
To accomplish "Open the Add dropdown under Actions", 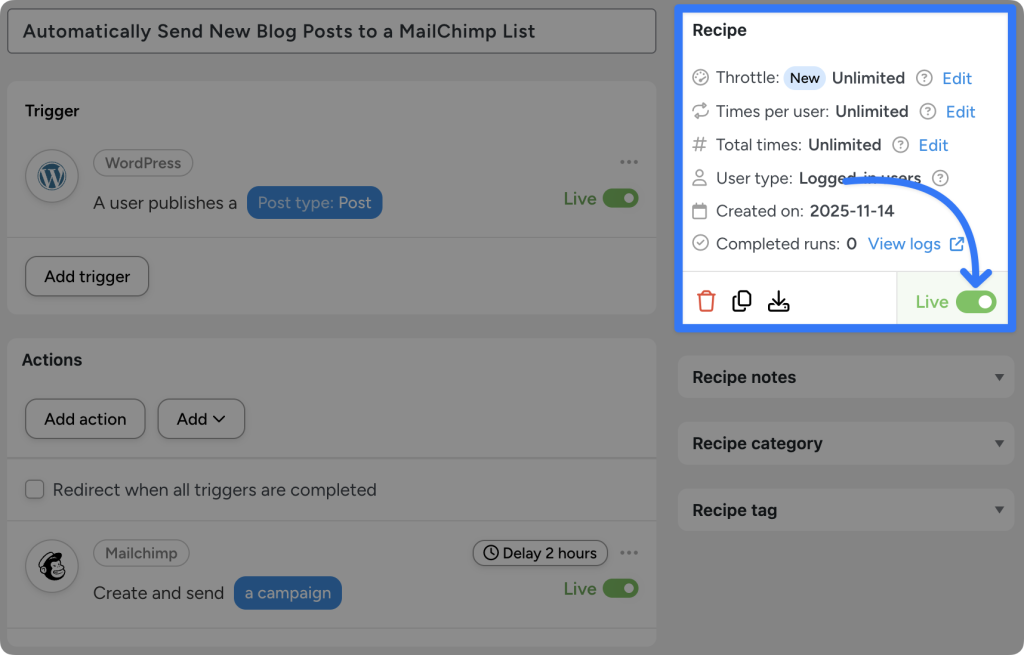I will pos(201,419).
